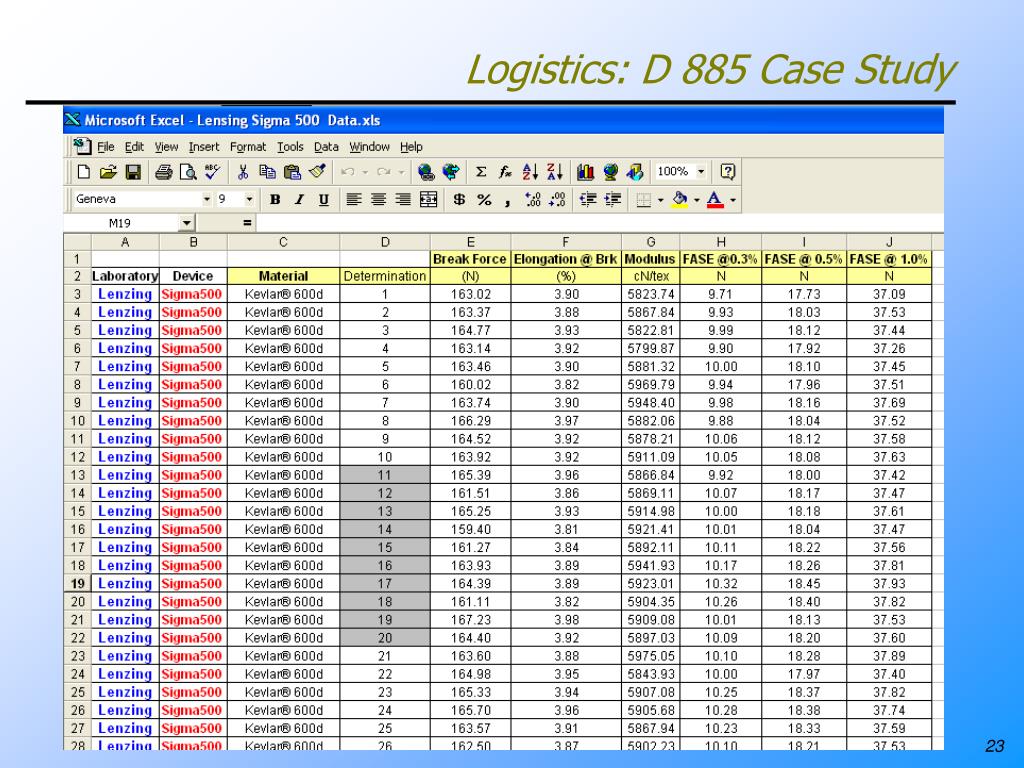The height and width of the screenshot is (768, 1024).
Task: Select Determination cell containing 17
Action: [385, 584]
